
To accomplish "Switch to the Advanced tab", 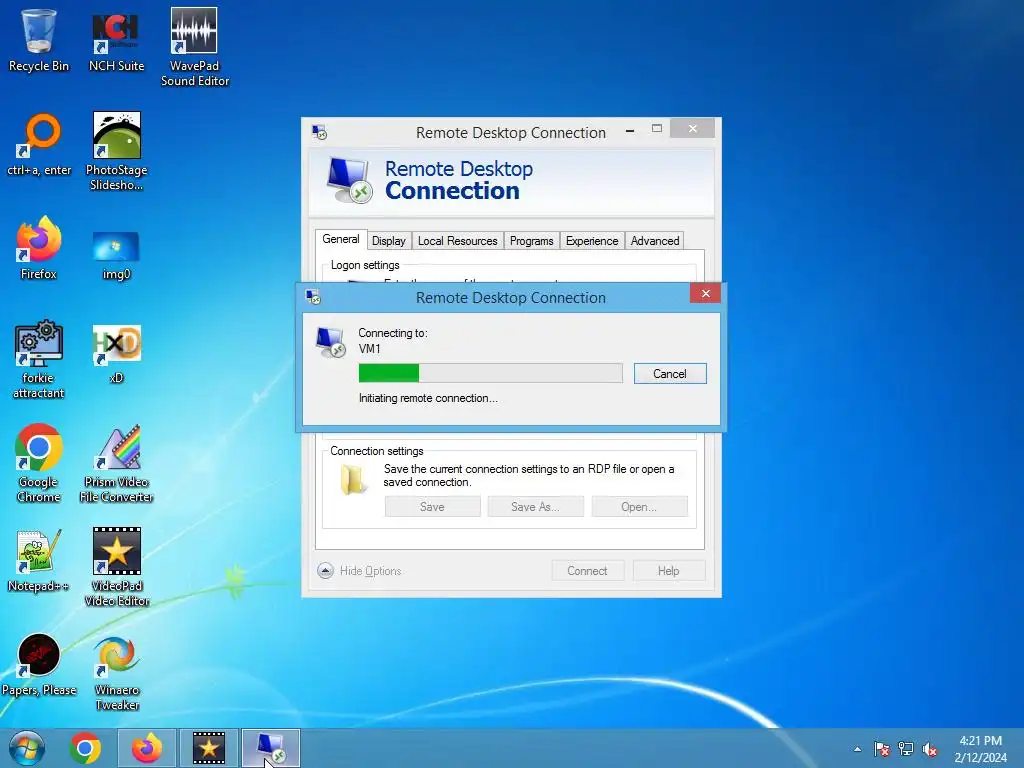I will (x=655, y=241).
